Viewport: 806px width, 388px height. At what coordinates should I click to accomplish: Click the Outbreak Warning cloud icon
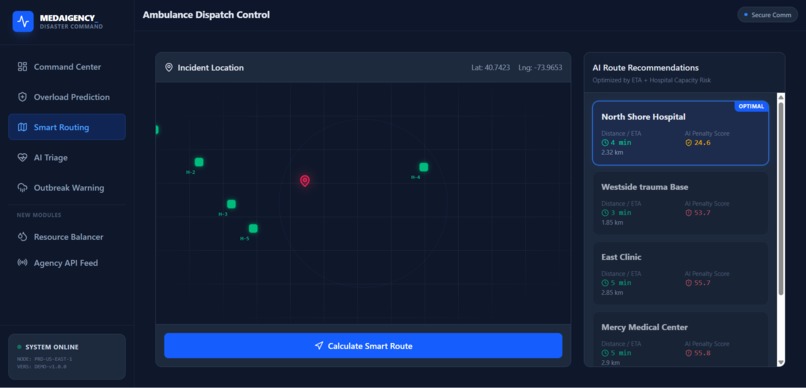[22, 188]
